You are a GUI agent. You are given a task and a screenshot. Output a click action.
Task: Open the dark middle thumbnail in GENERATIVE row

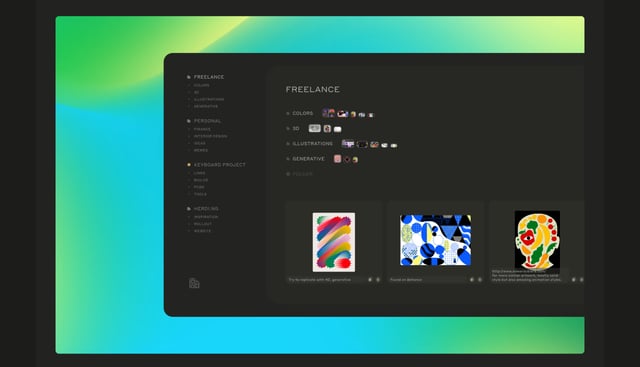coord(347,159)
